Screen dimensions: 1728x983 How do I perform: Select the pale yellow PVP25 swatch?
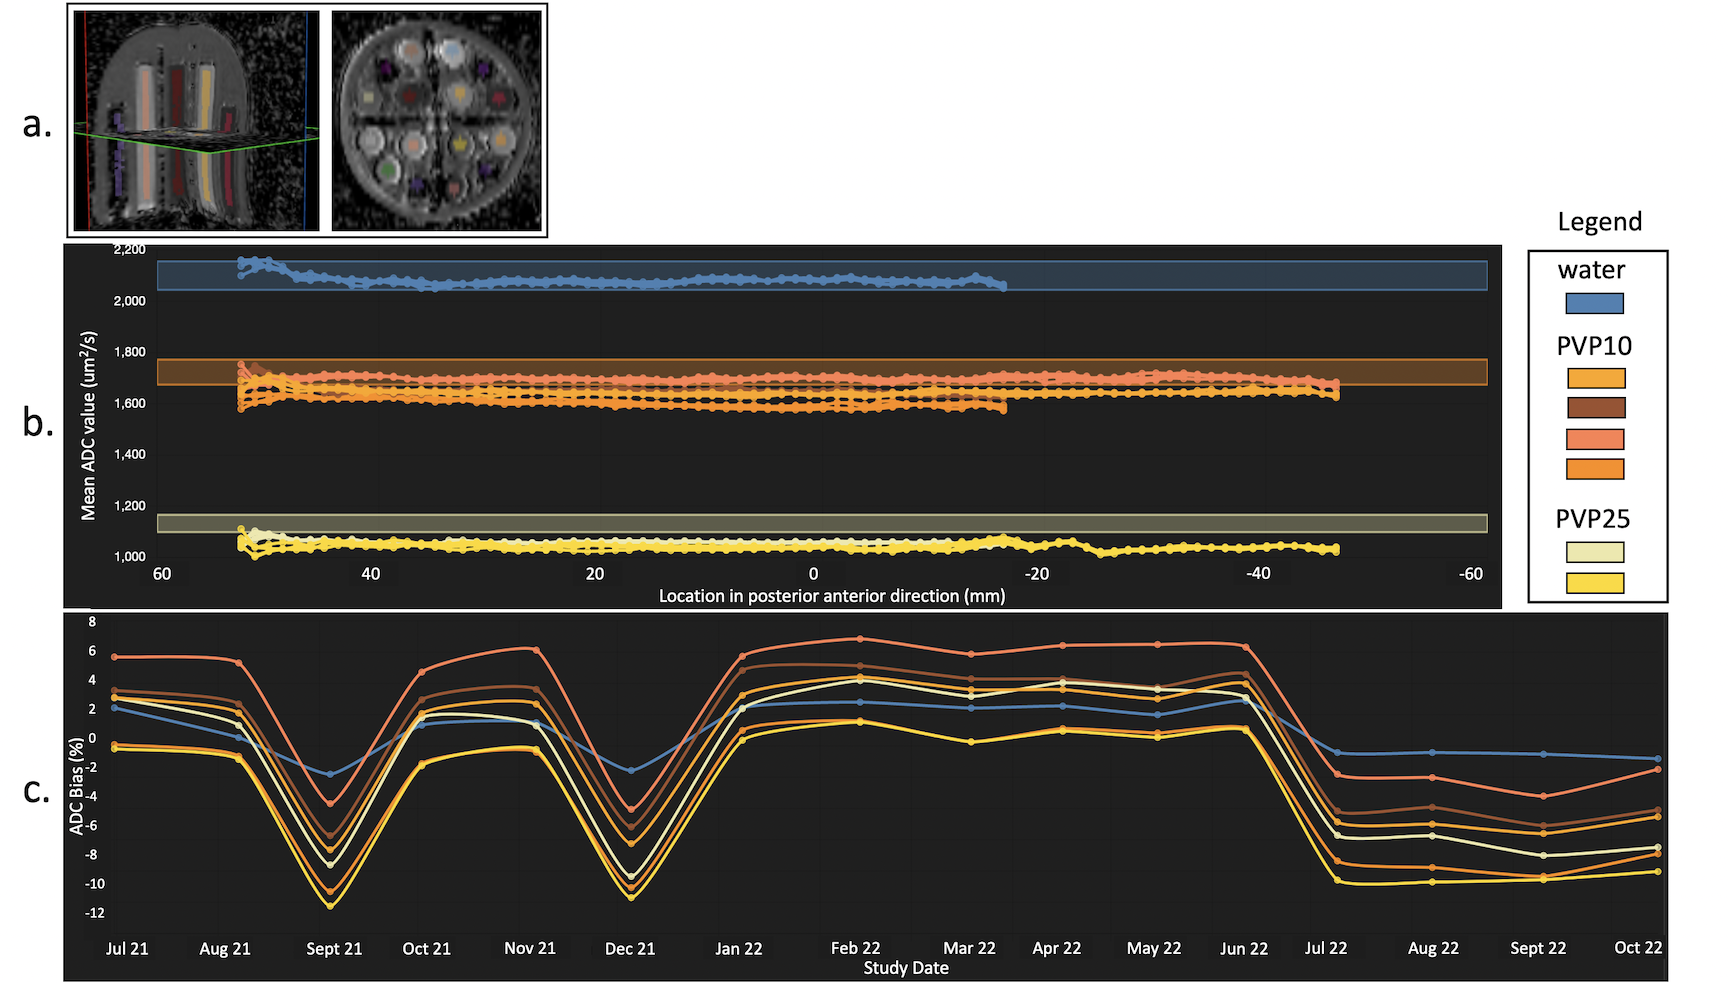click(1595, 552)
